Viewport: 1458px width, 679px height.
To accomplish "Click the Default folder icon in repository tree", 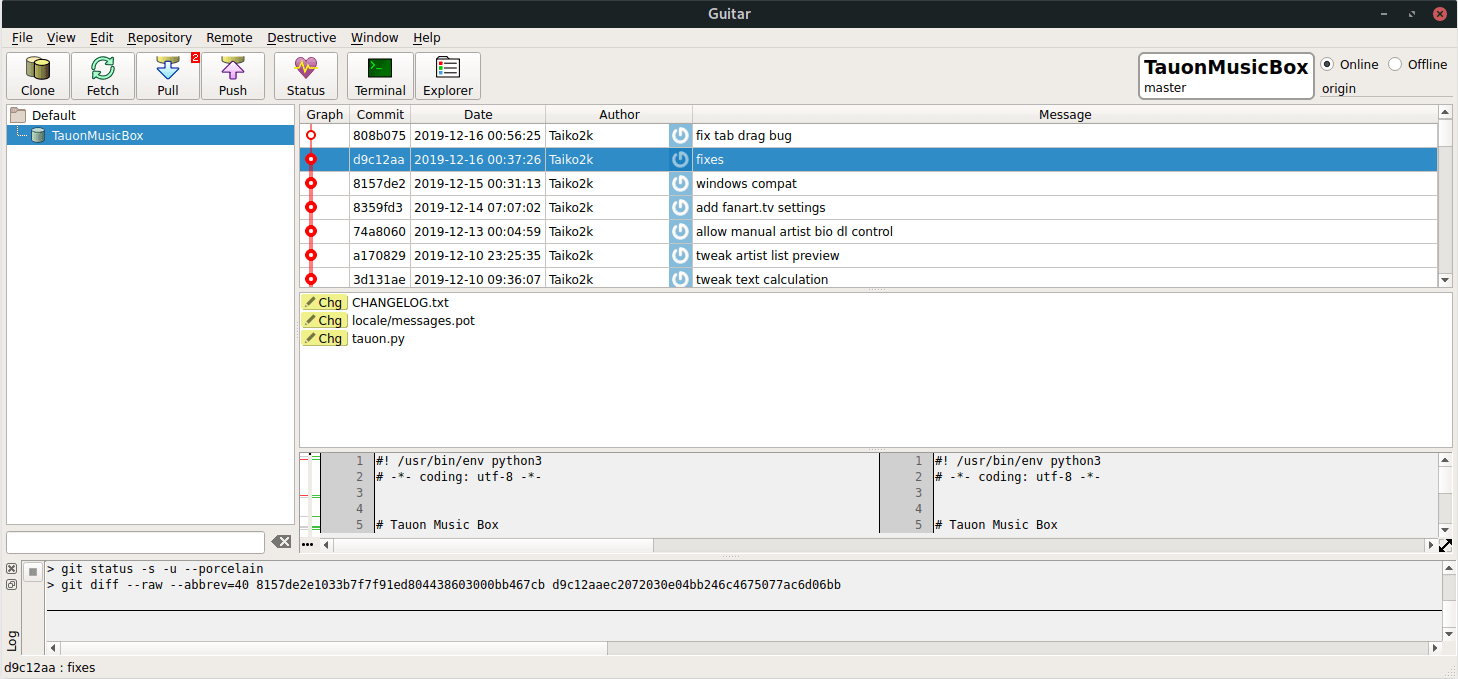I will click(18, 115).
